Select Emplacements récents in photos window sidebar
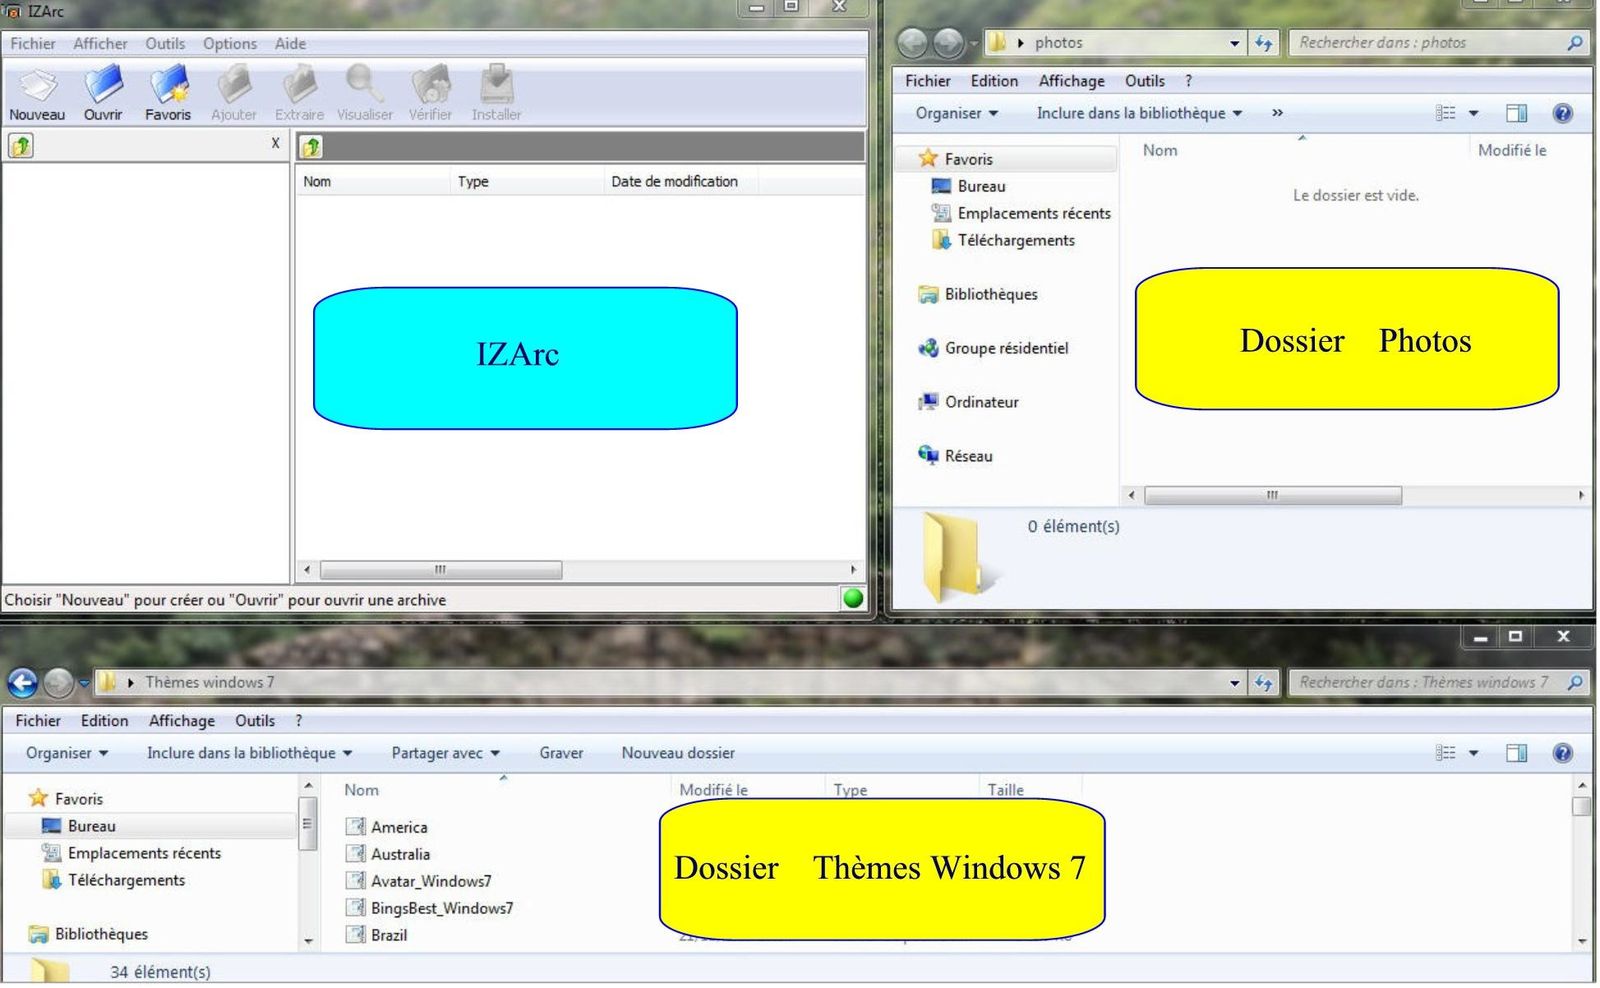Image resolution: width=1600 pixels, height=988 pixels. 1021,213
